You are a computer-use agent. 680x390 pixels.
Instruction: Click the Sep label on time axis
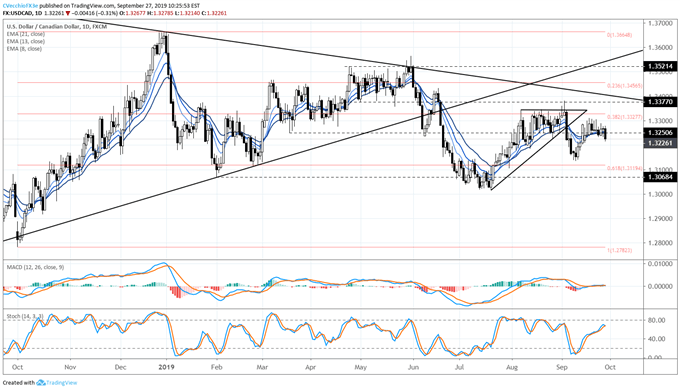[562, 367]
